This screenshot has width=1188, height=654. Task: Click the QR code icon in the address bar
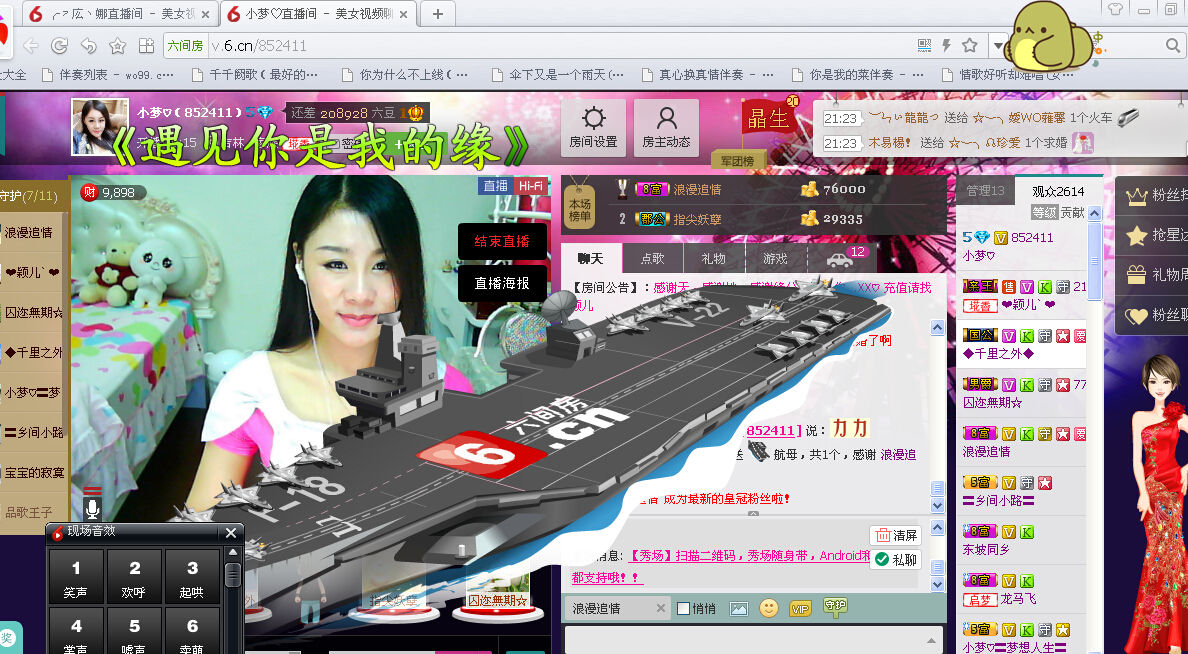pyautogui.click(x=924, y=45)
